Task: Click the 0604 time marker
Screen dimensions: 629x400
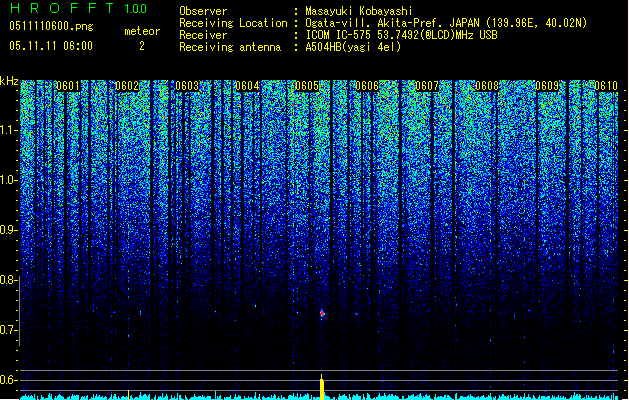Action: click(247, 86)
